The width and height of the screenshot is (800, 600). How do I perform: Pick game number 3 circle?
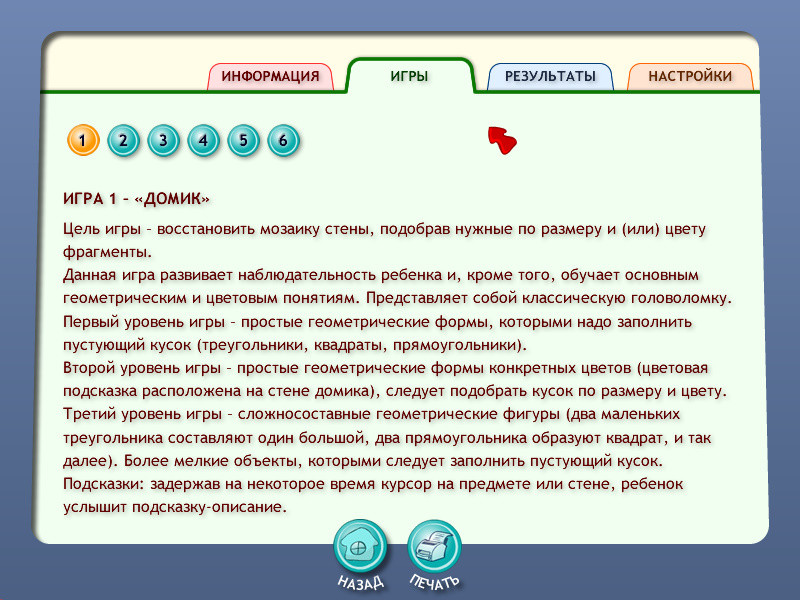click(x=163, y=140)
